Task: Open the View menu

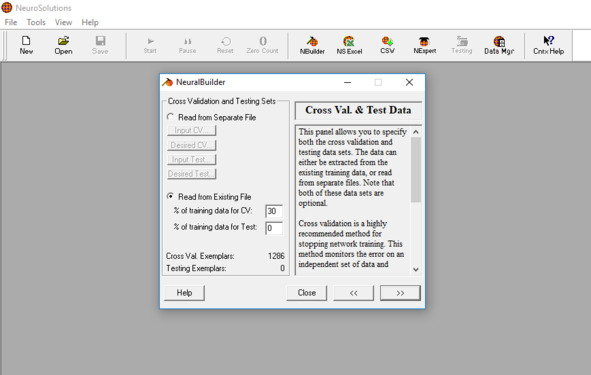Action: click(x=63, y=22)
